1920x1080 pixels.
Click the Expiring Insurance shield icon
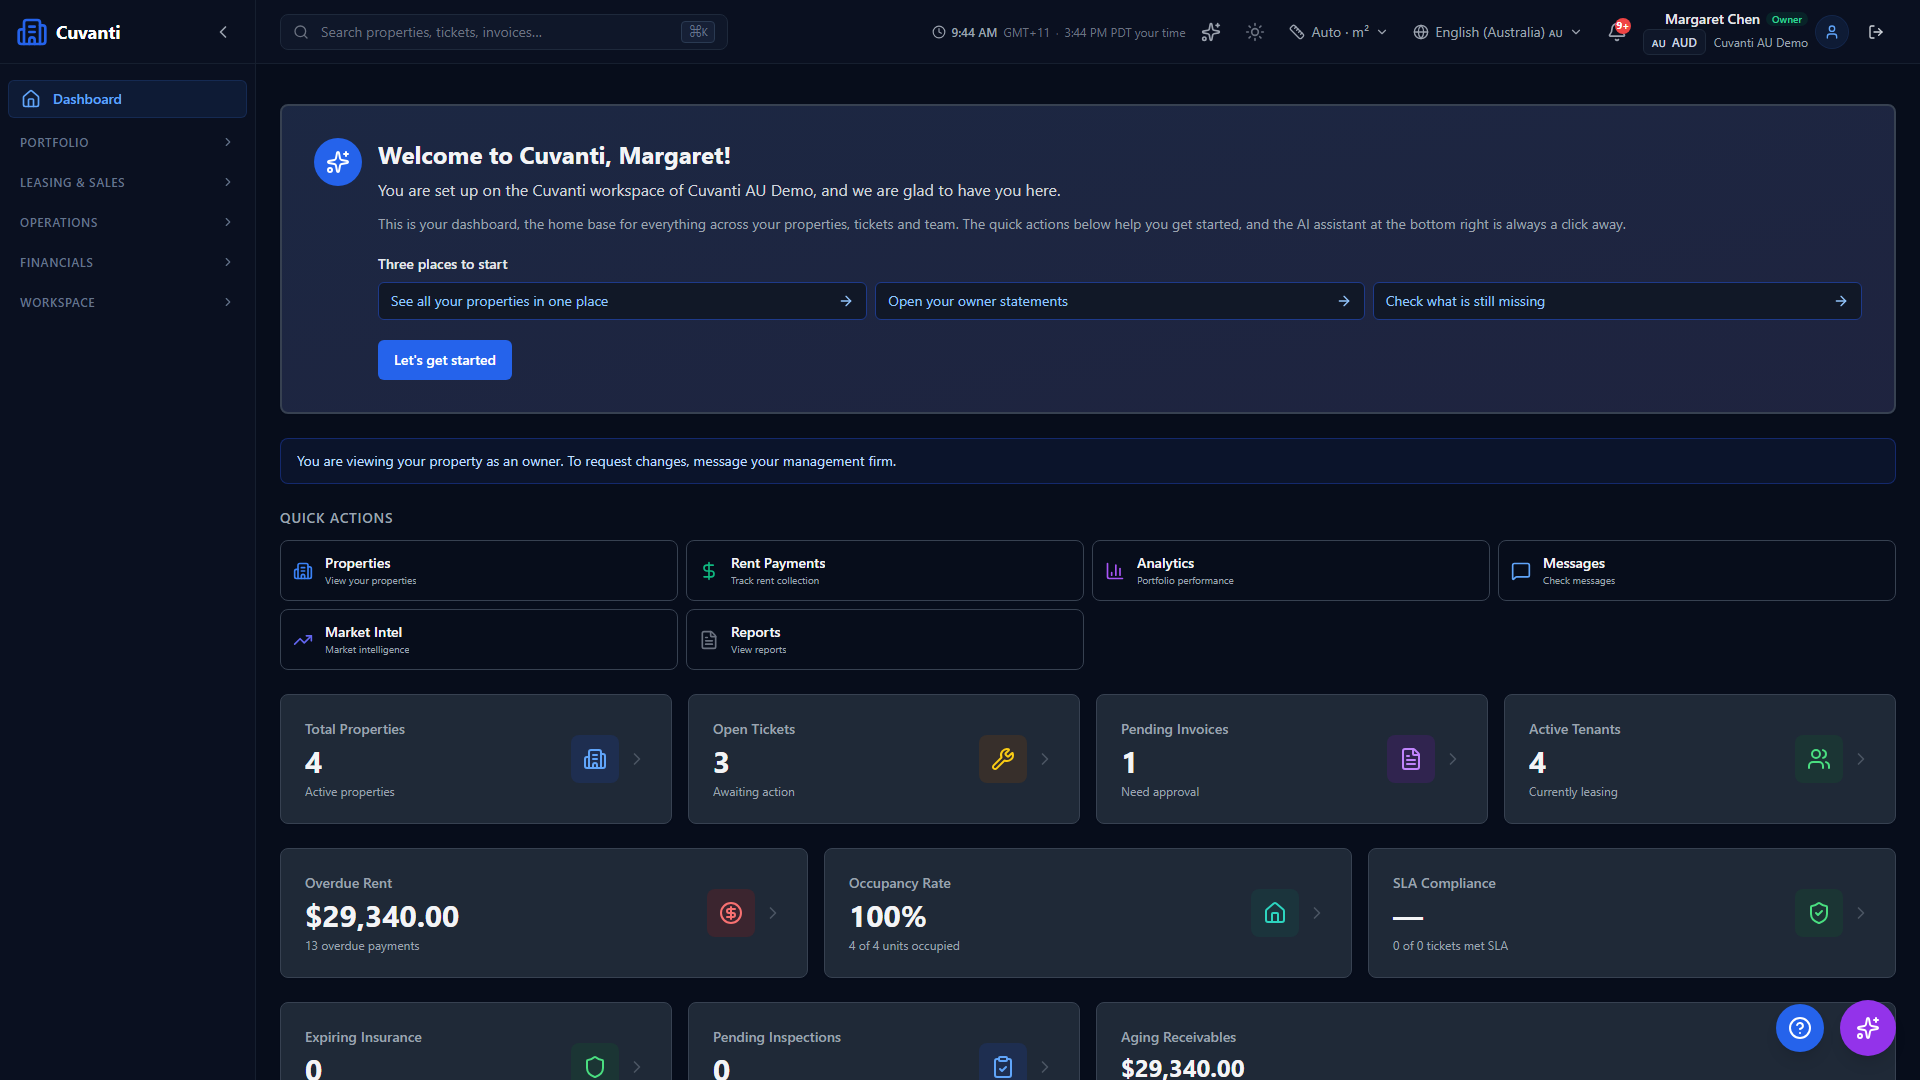coord(595,1066)
